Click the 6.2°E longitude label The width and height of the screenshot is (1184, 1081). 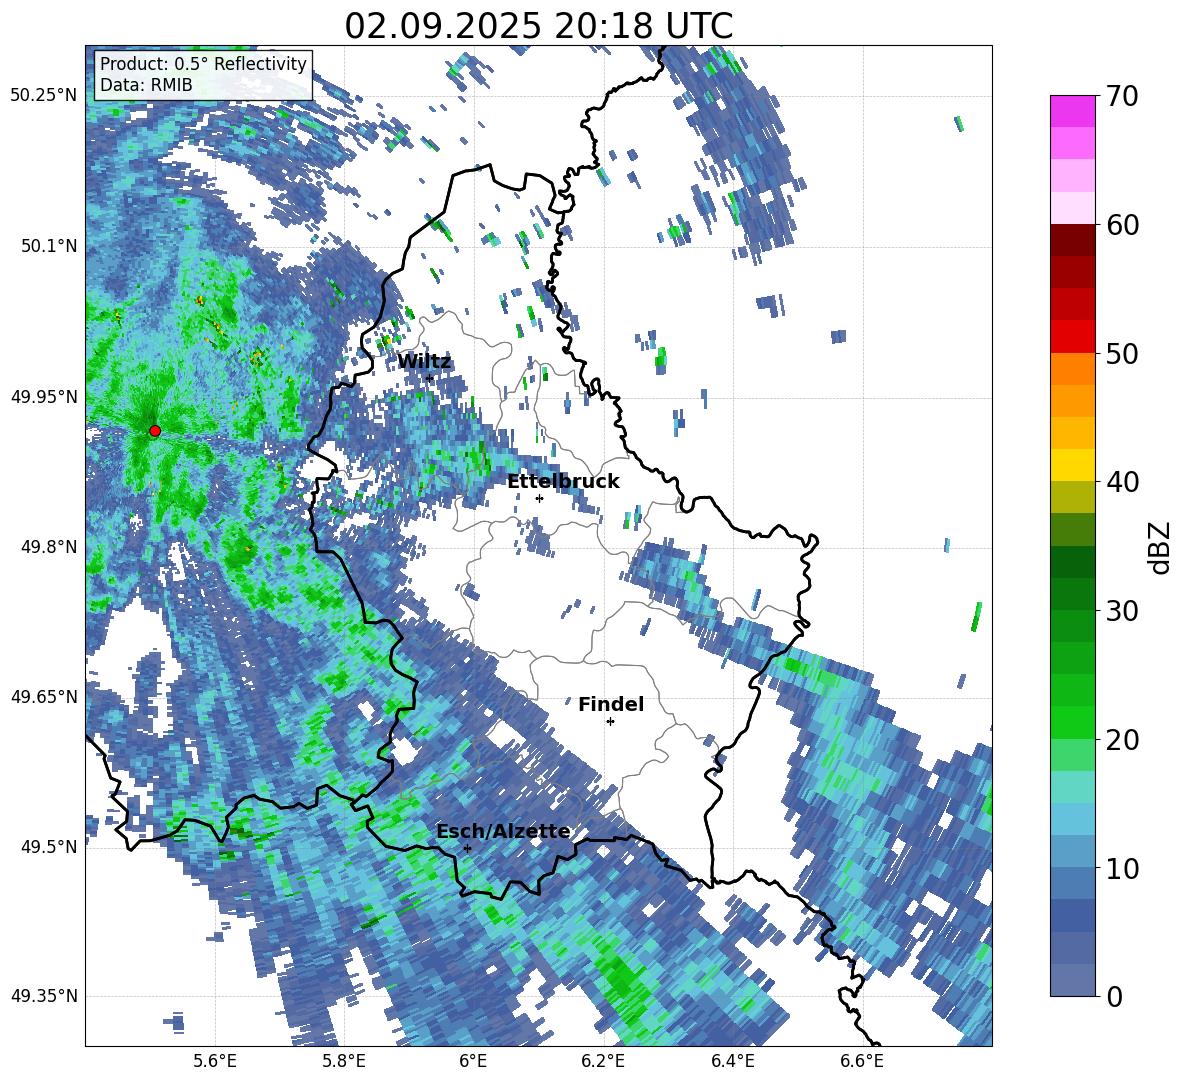click(603, 1061)
